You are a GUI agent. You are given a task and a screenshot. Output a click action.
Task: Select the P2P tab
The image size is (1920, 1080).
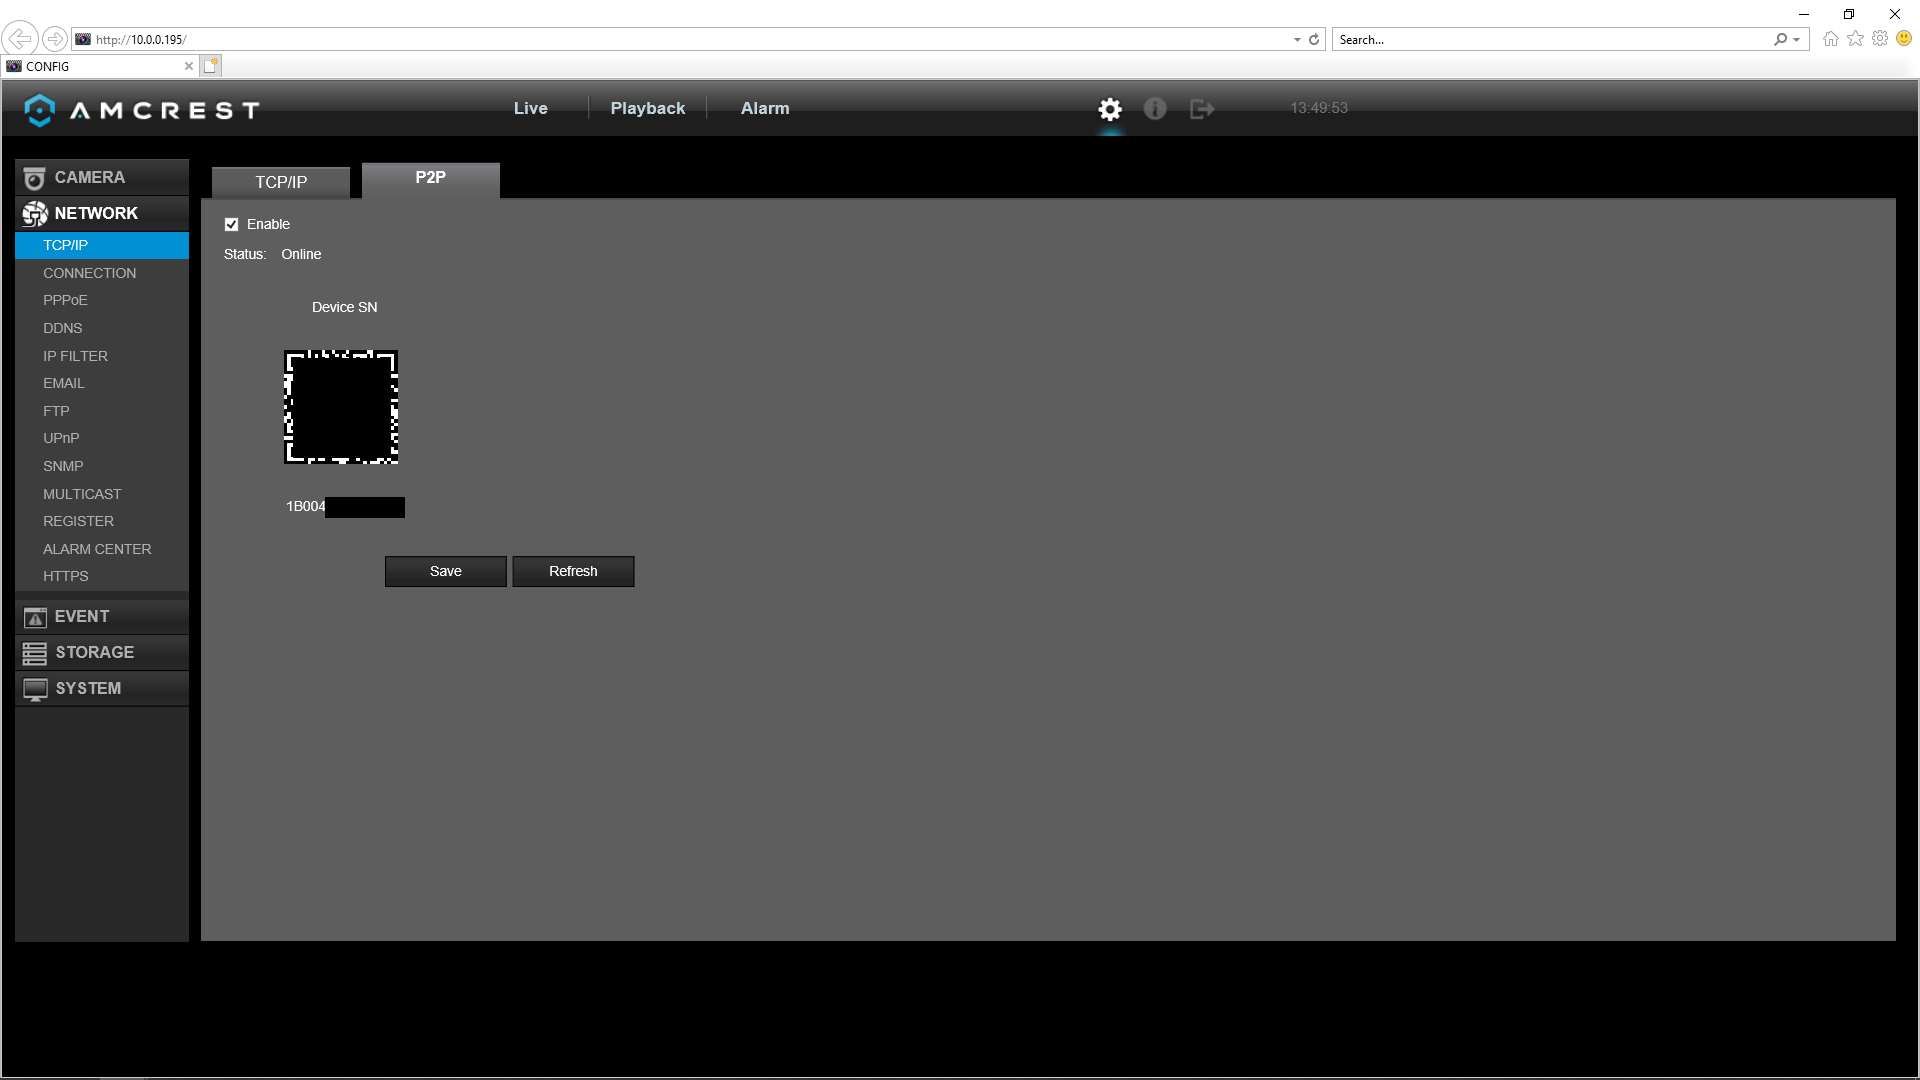point(431,179)
